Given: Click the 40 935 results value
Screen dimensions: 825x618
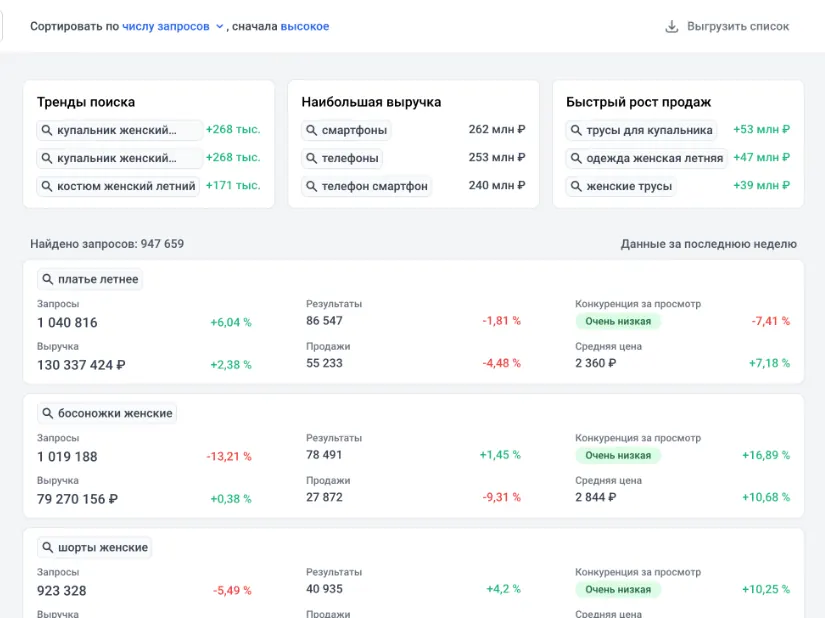Looking at the screenshot, I should (324, 589).
